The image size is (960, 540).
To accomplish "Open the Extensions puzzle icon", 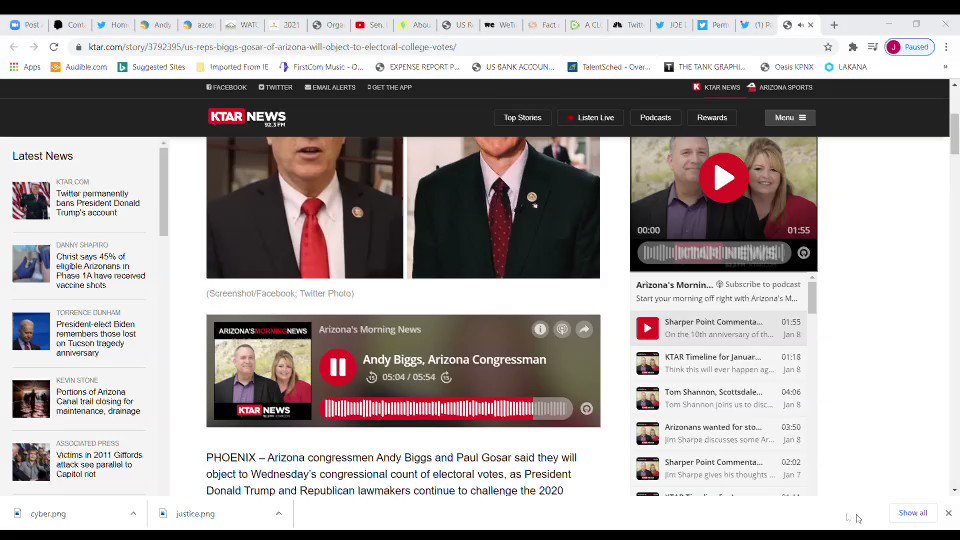I will [x=852, y=47].
